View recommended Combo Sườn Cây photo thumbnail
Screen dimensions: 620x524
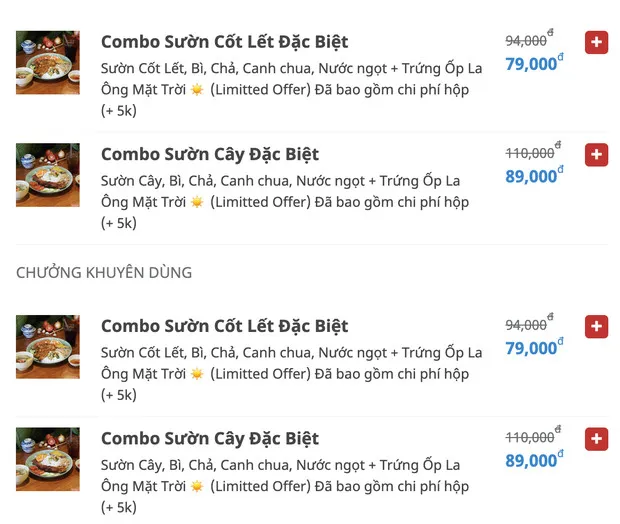(x=47, y=459)
